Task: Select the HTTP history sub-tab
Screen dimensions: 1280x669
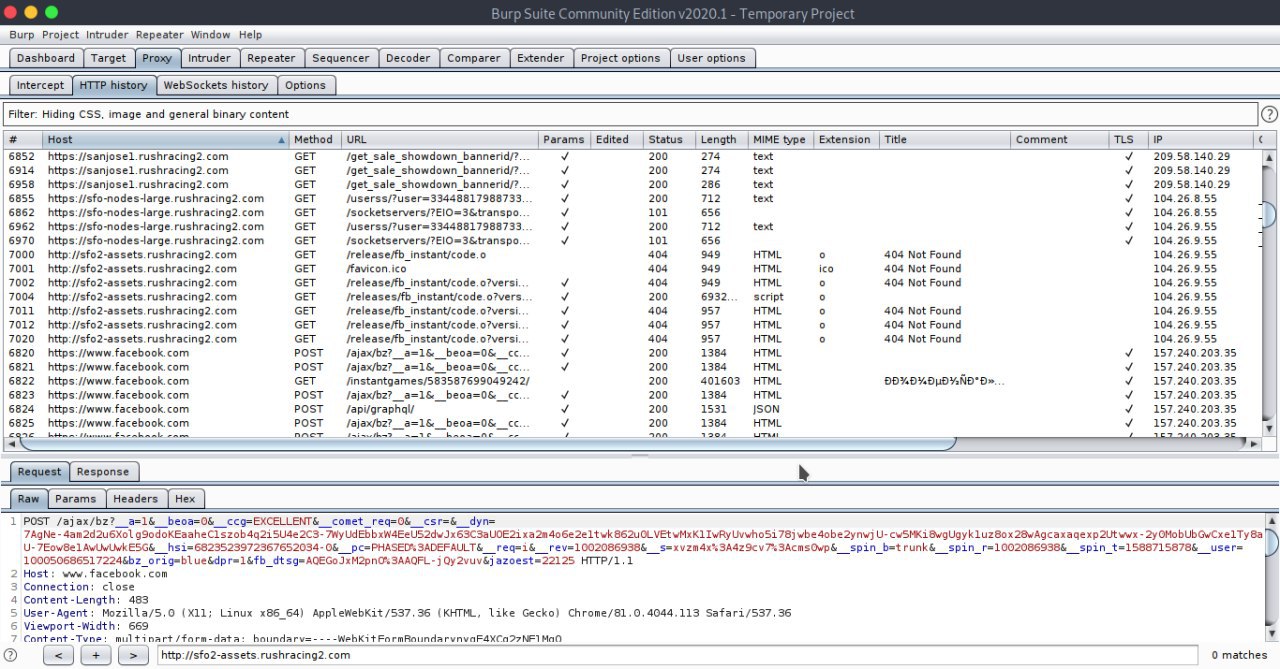Action: click(113, 85)
